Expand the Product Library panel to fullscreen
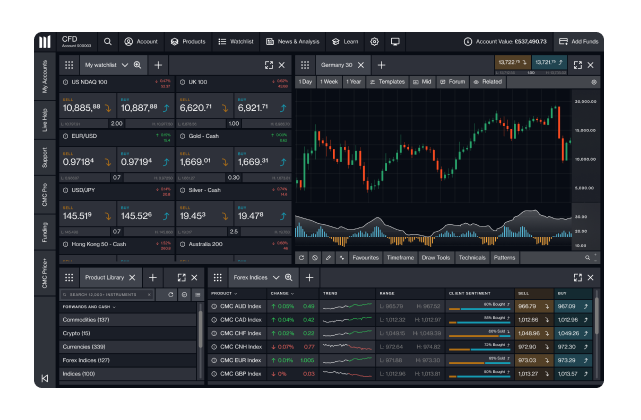Screen dimensions: 641x420 pos(182,278)
